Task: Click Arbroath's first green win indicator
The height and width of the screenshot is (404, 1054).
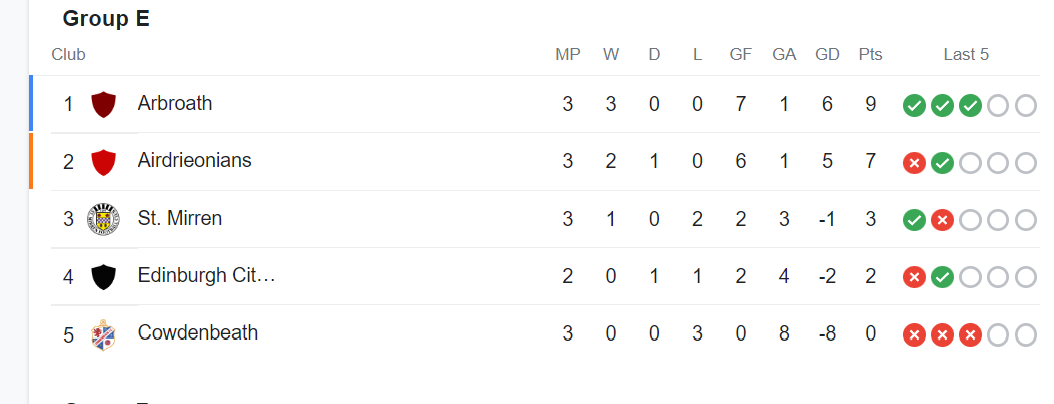Action: [x=914, y=106]
